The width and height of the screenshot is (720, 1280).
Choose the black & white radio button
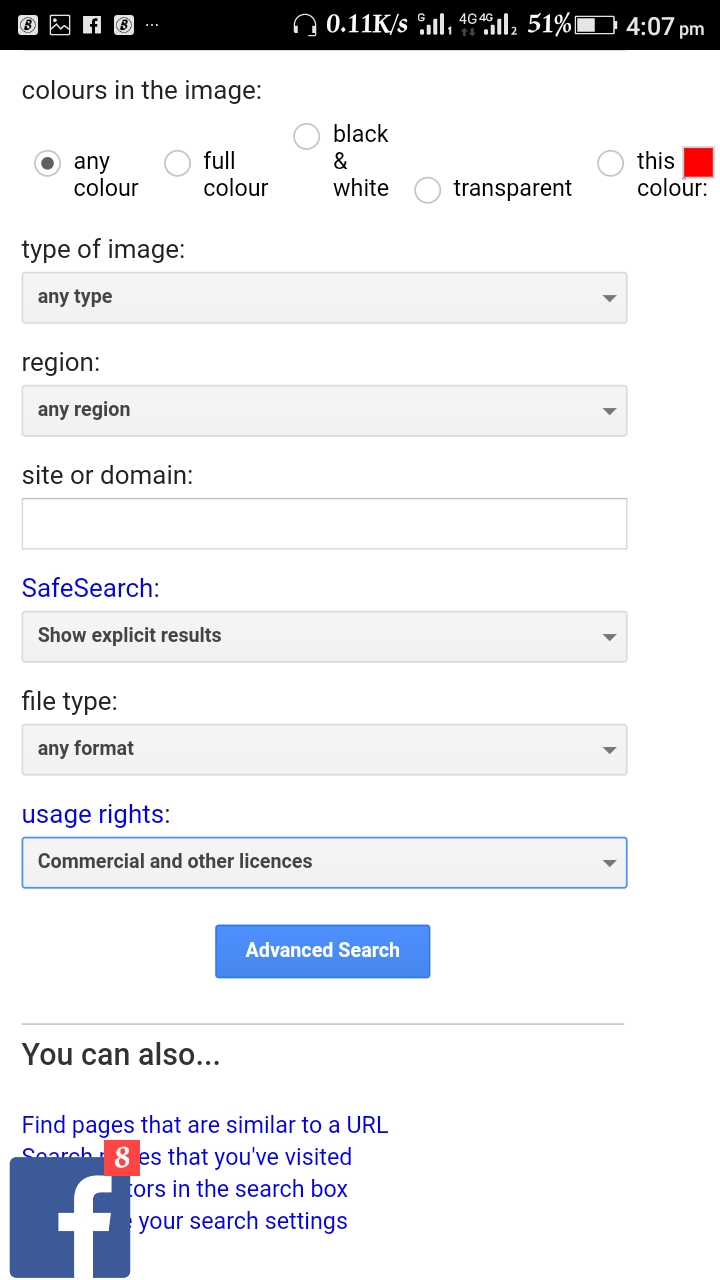307,136
